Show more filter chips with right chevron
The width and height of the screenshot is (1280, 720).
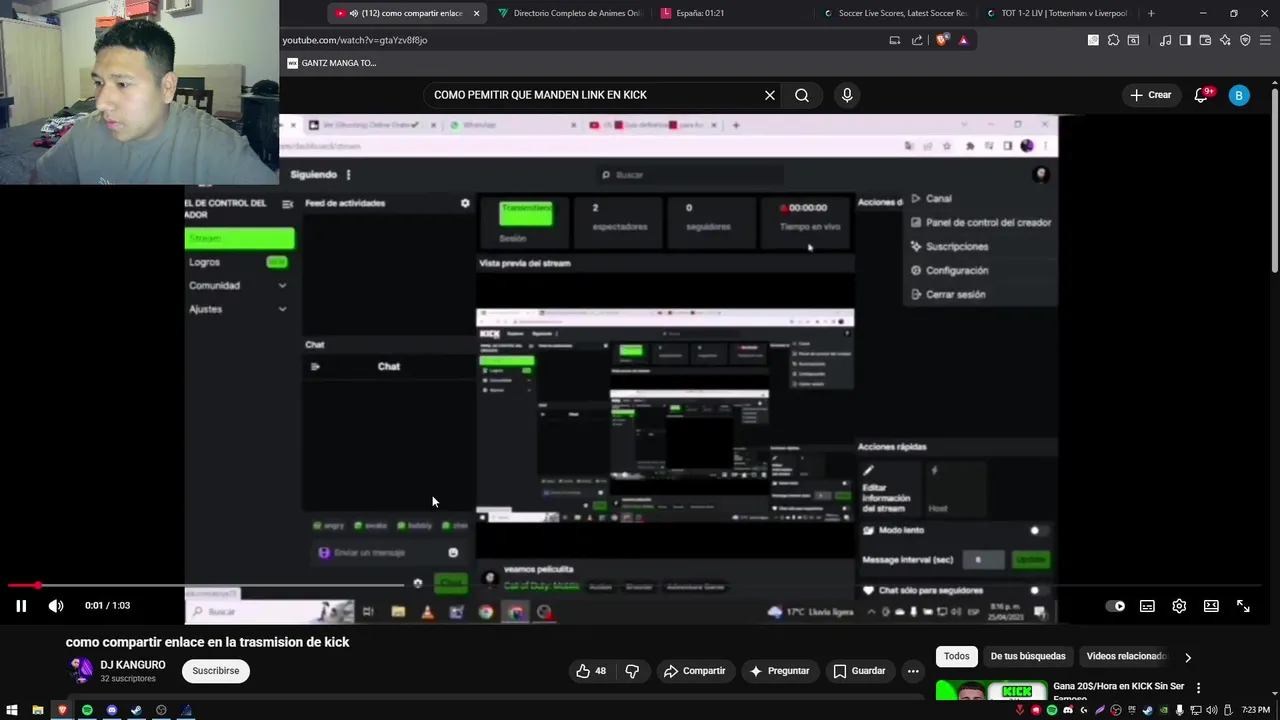1187,657
